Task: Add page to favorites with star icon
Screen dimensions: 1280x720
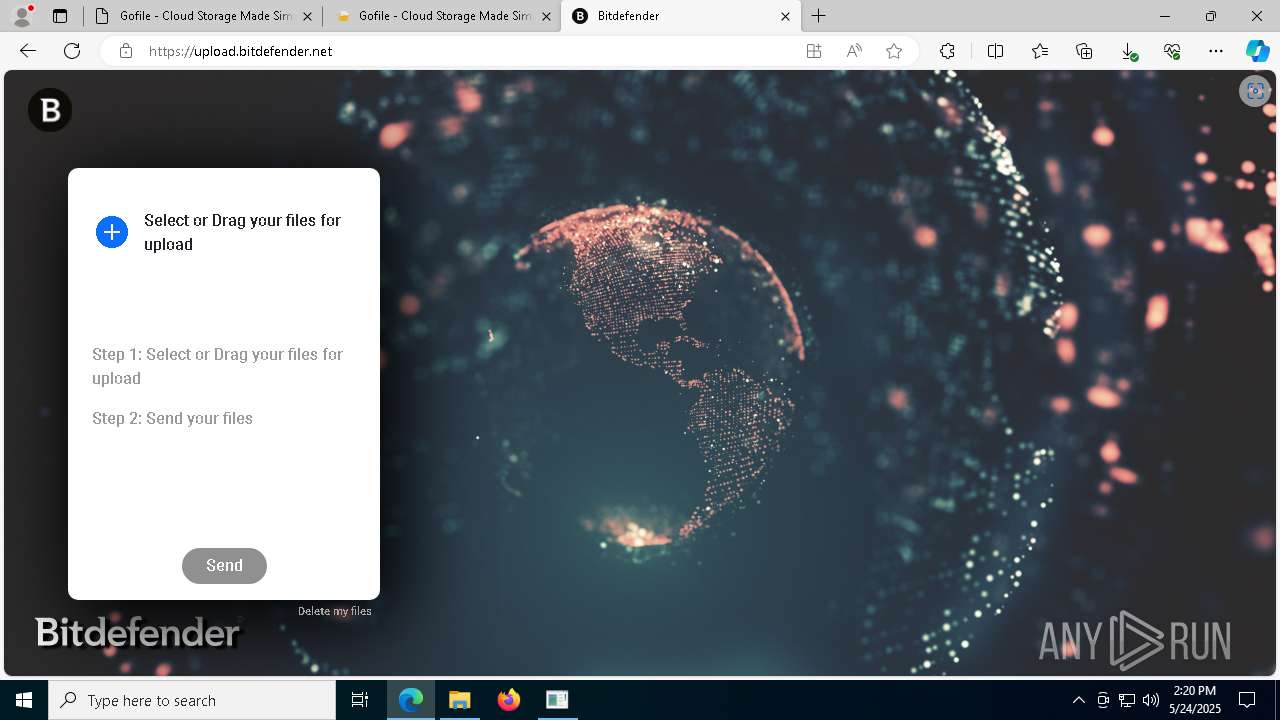Action: coord(894,51)
